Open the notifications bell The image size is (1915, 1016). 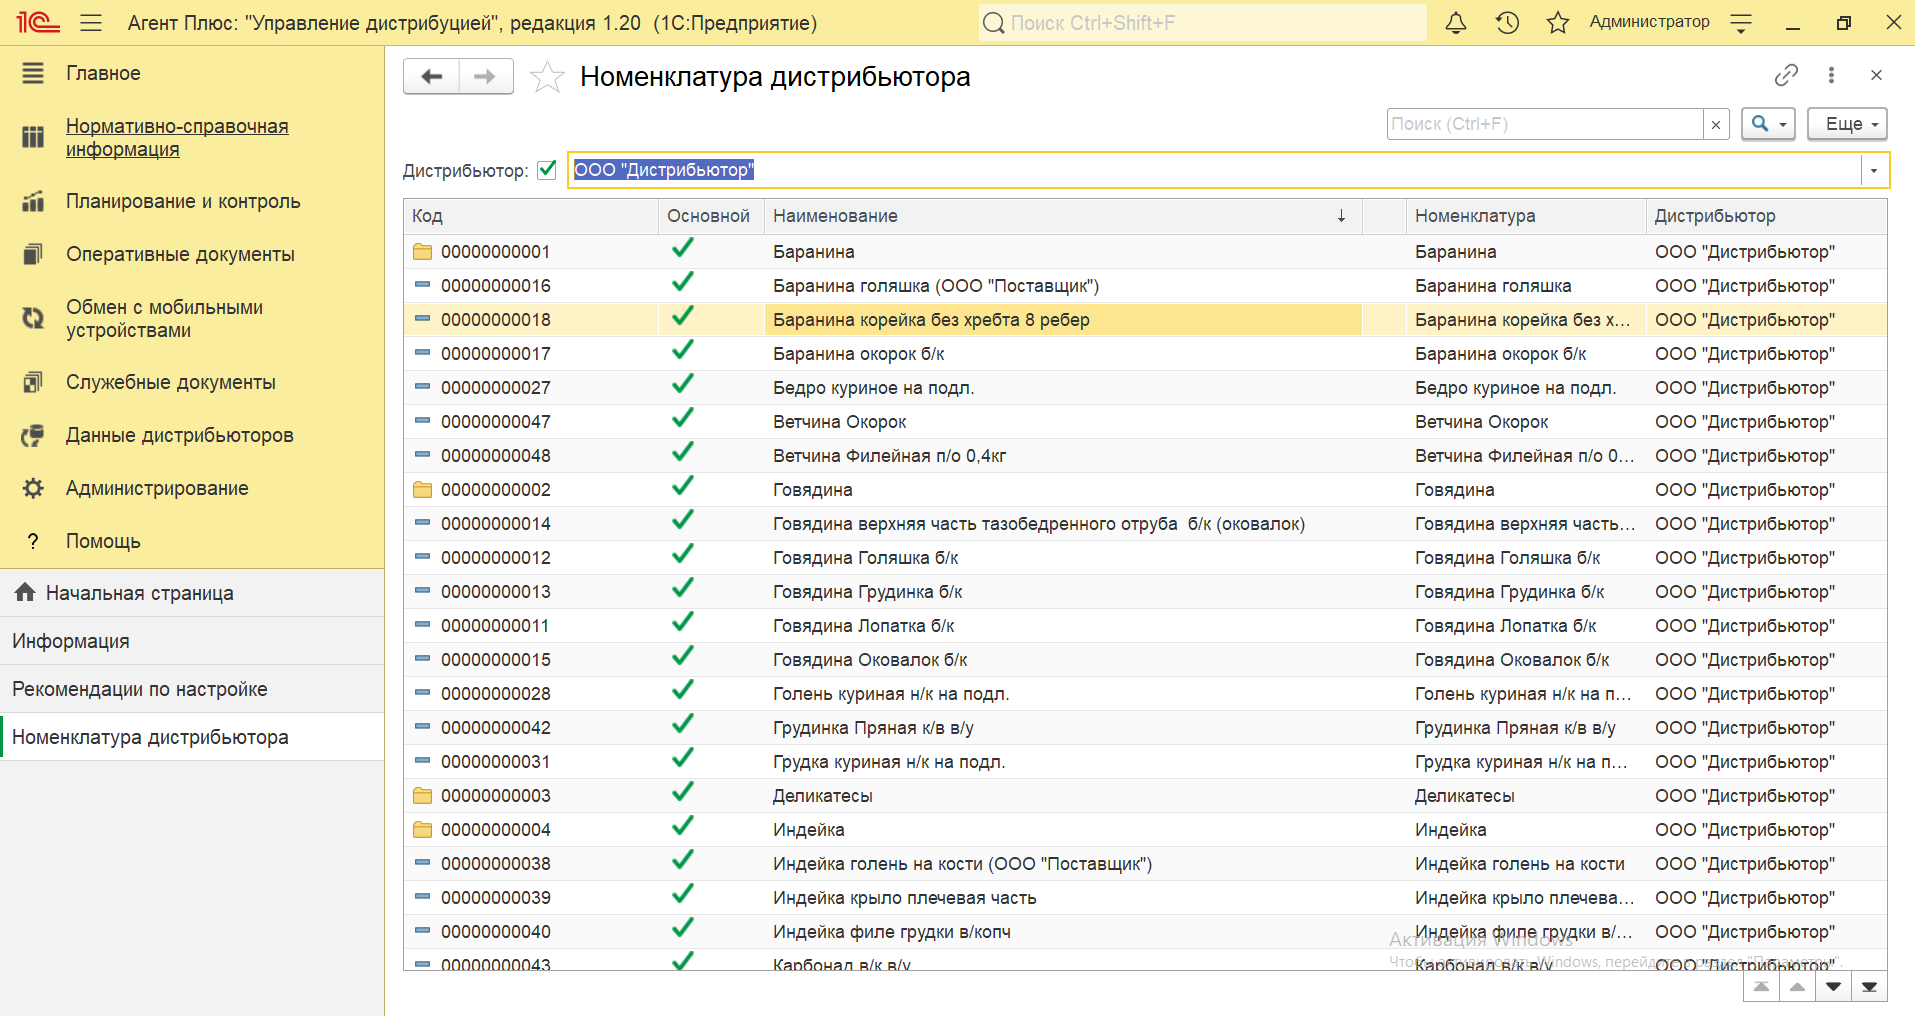pos(1456,22)
